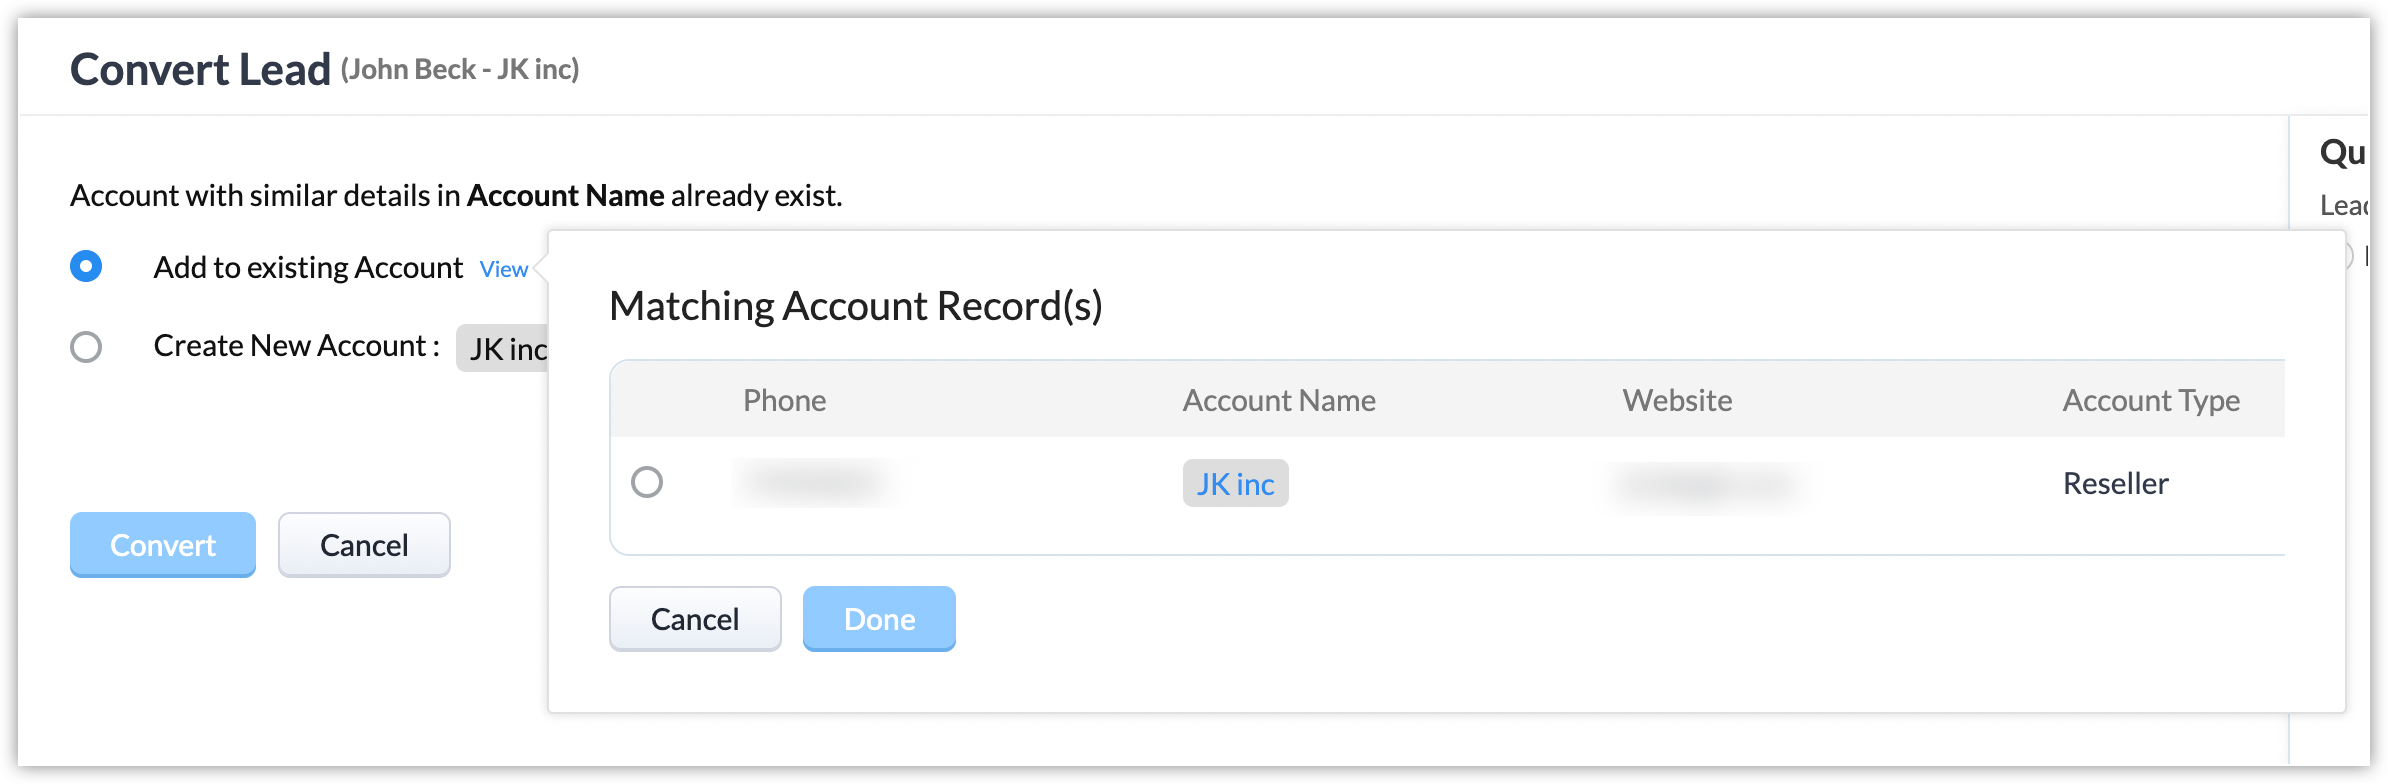Image resolution: width=2388 pixels, height=784 pixels.
Task: Confirm selection with the Done button
Action: [879, 619]
